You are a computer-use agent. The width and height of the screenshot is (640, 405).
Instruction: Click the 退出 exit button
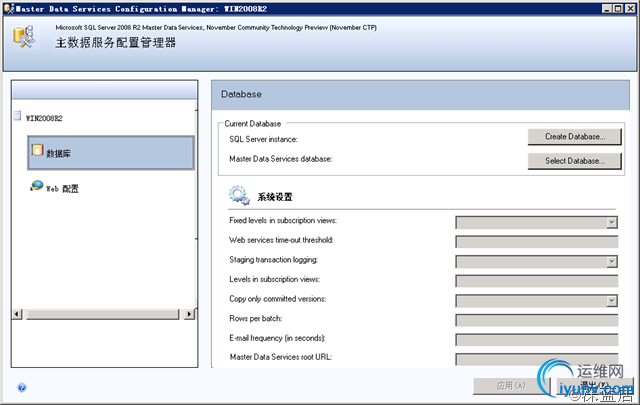point(595,385)
